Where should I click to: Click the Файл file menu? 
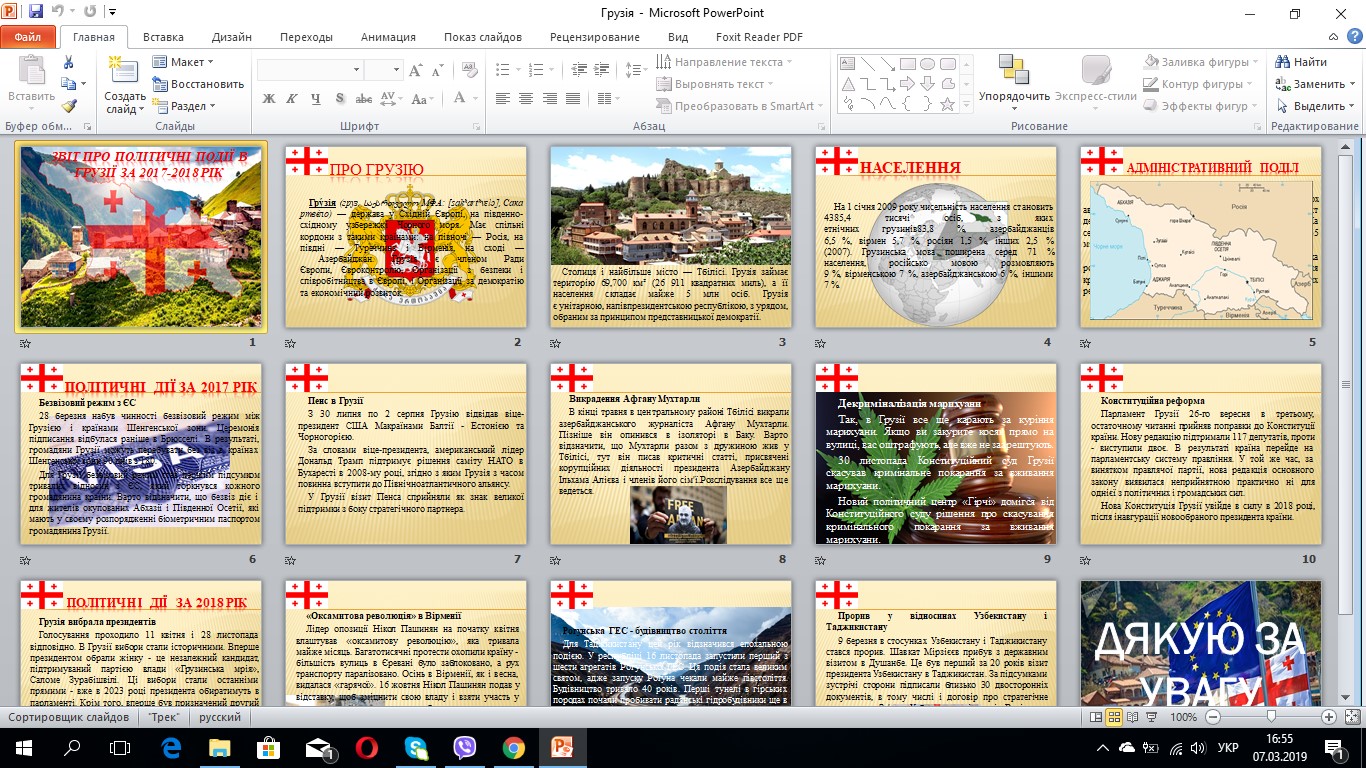pyautogui.click(x=28, y=37)
